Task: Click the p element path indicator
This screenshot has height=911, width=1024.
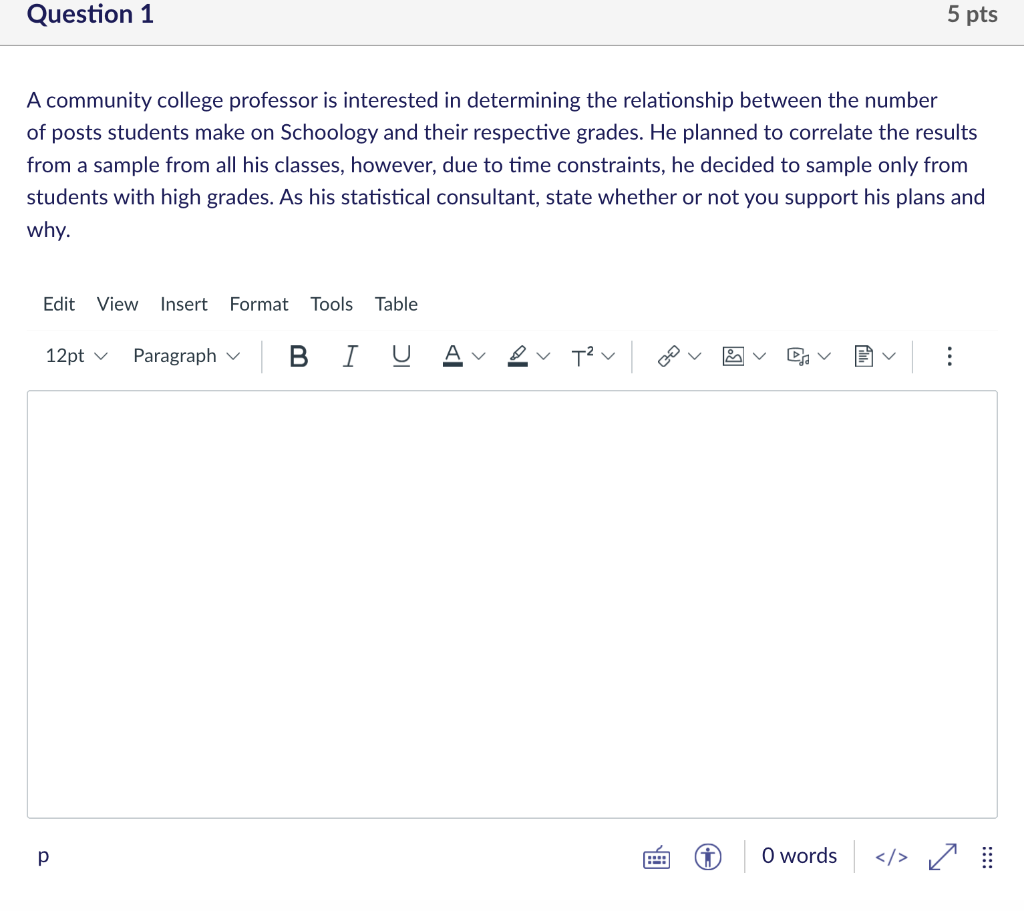Action: click(x=43, y=856)
